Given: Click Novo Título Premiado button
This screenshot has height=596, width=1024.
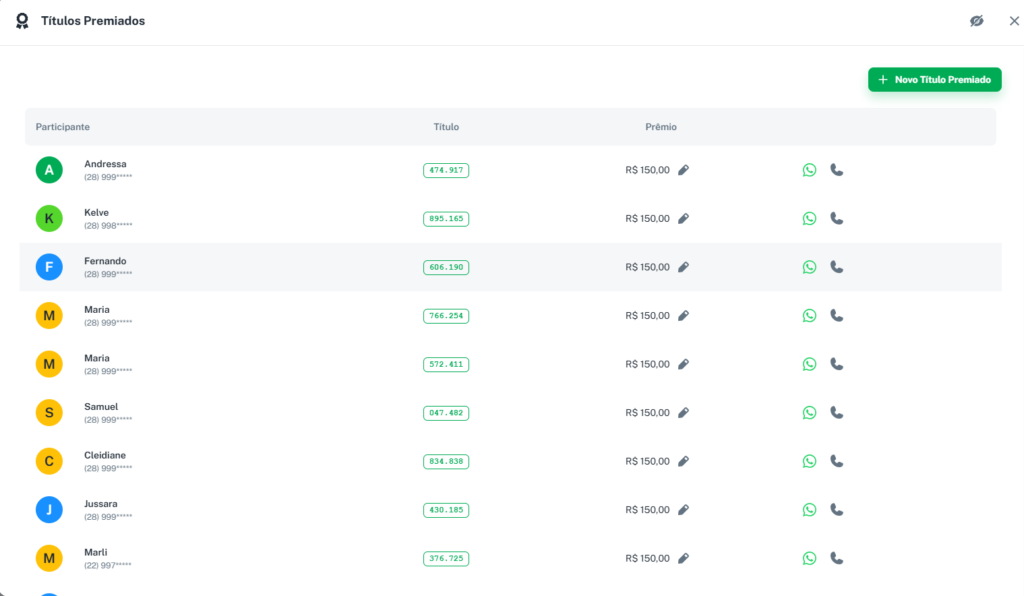Looking at the screenshot, I should pos(934,80).
